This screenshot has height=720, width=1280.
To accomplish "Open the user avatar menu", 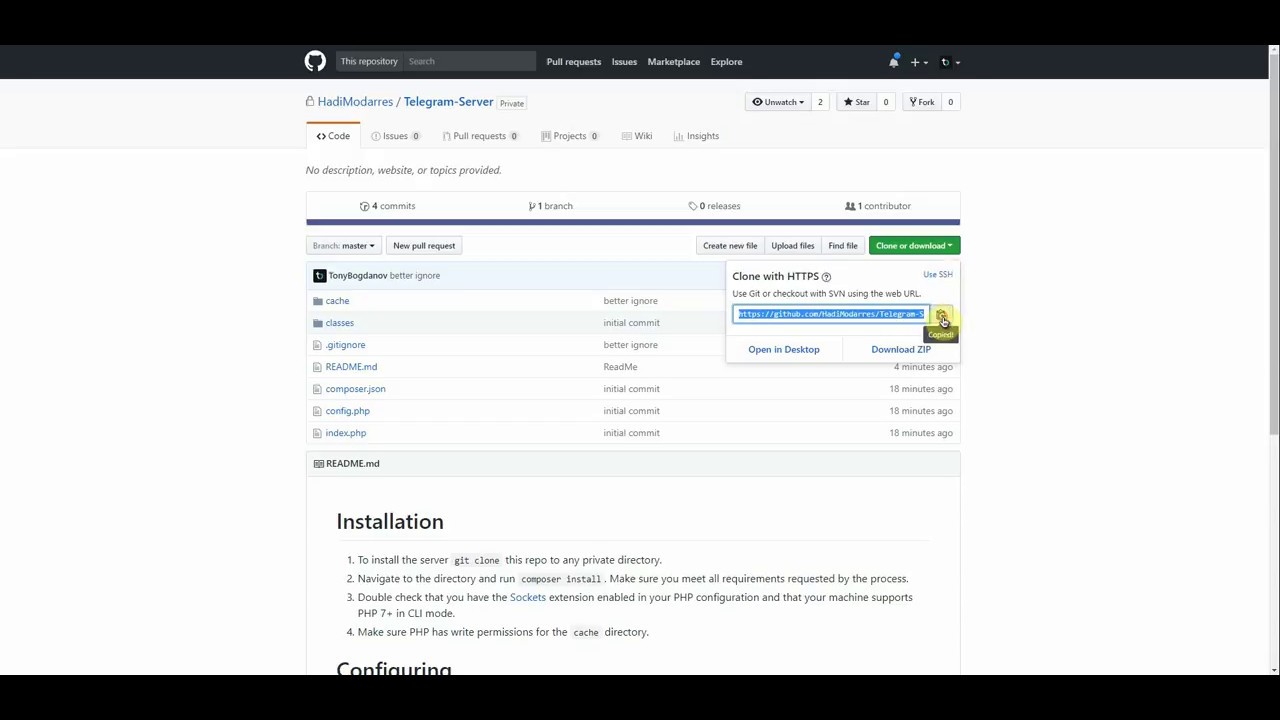I will [x=949, y=62].
